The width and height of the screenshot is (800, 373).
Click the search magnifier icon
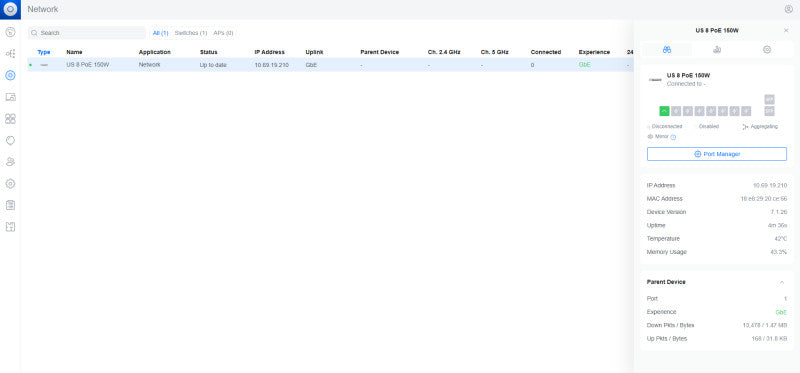pos(34,33)
